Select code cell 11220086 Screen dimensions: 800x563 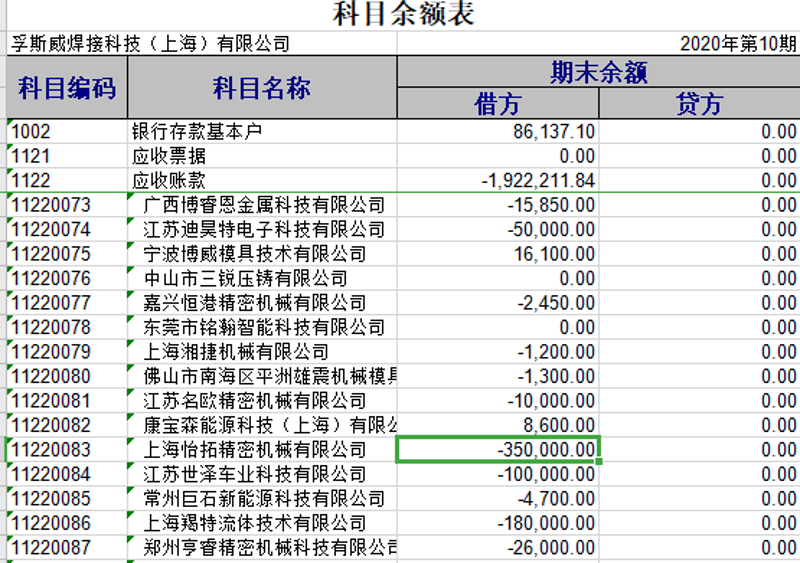[x=67, y=524]
